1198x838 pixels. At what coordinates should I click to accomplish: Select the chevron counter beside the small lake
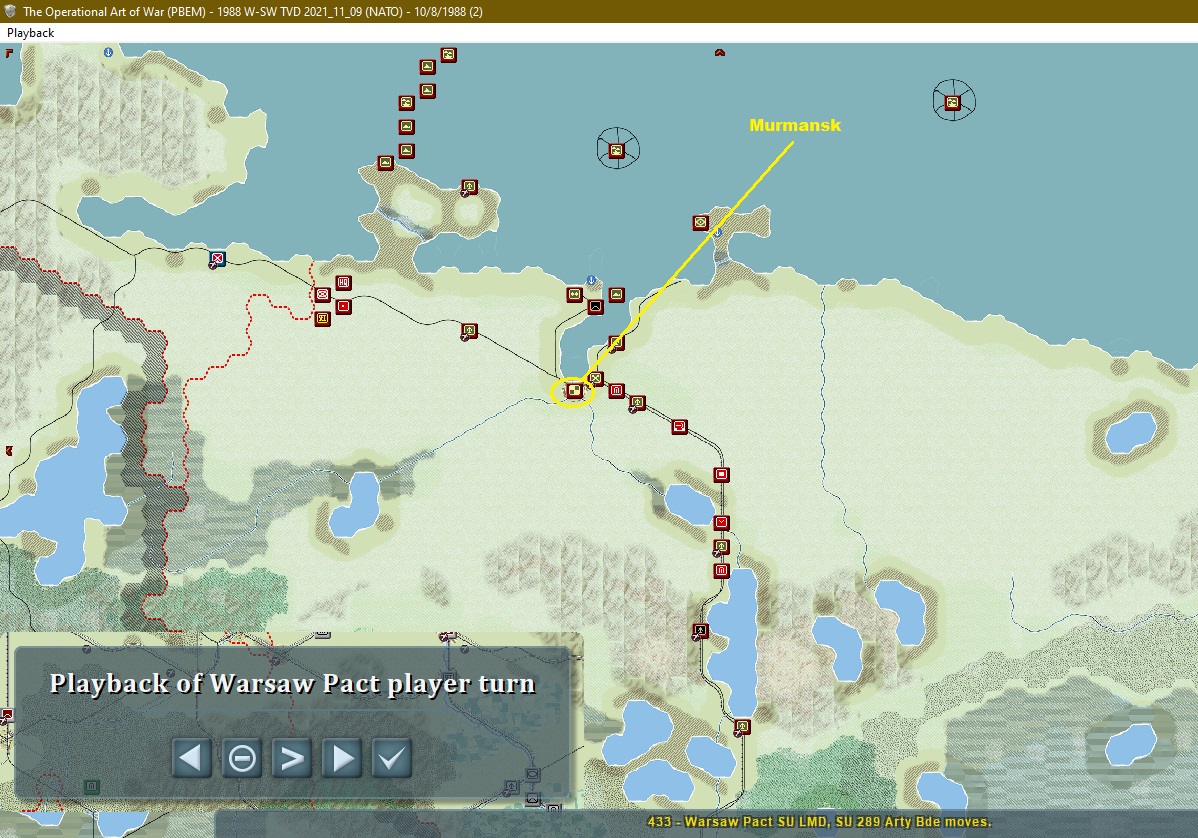click(721, 523)
